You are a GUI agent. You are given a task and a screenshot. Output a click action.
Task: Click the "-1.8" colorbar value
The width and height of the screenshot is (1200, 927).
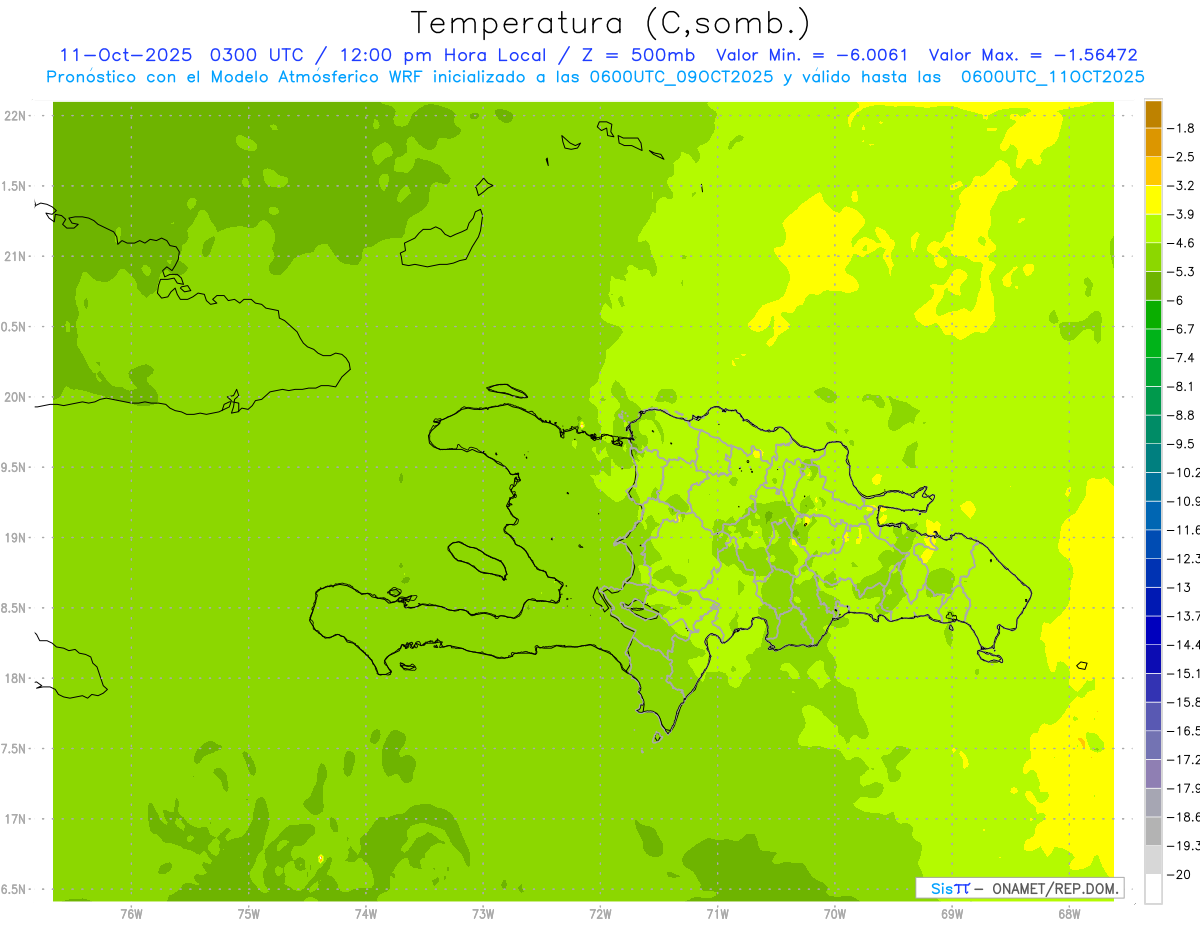pos(1180,128)
